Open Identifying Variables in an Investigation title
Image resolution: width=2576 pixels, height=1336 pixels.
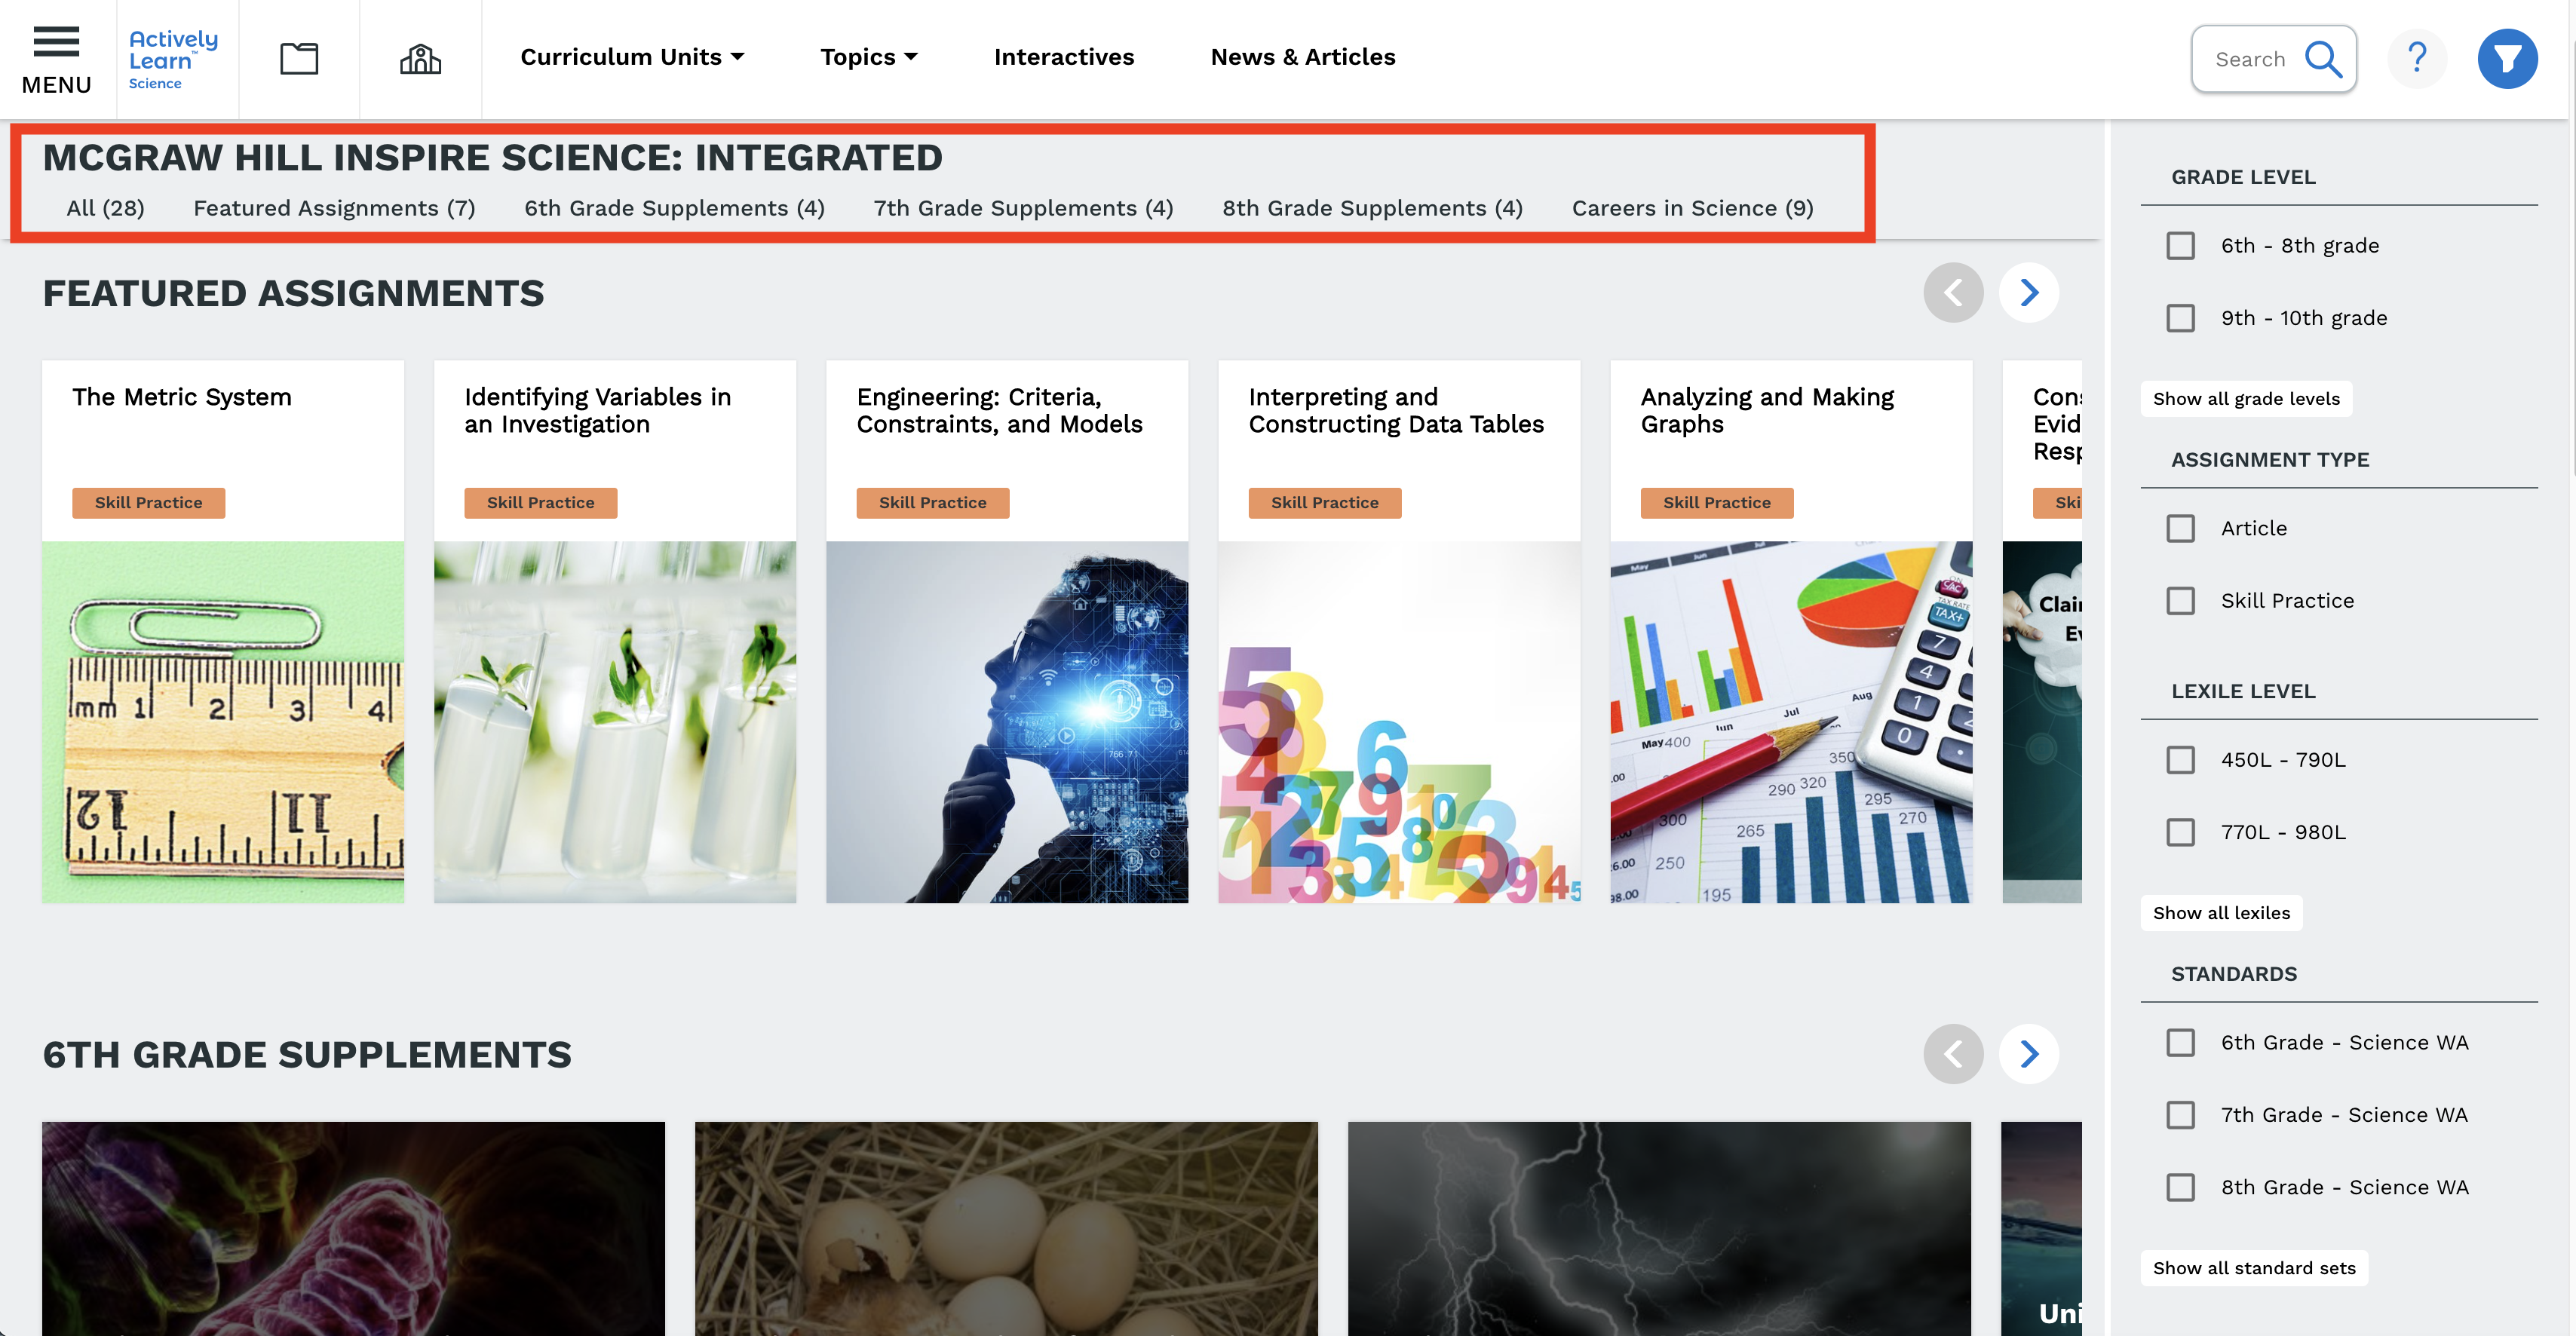597,410
